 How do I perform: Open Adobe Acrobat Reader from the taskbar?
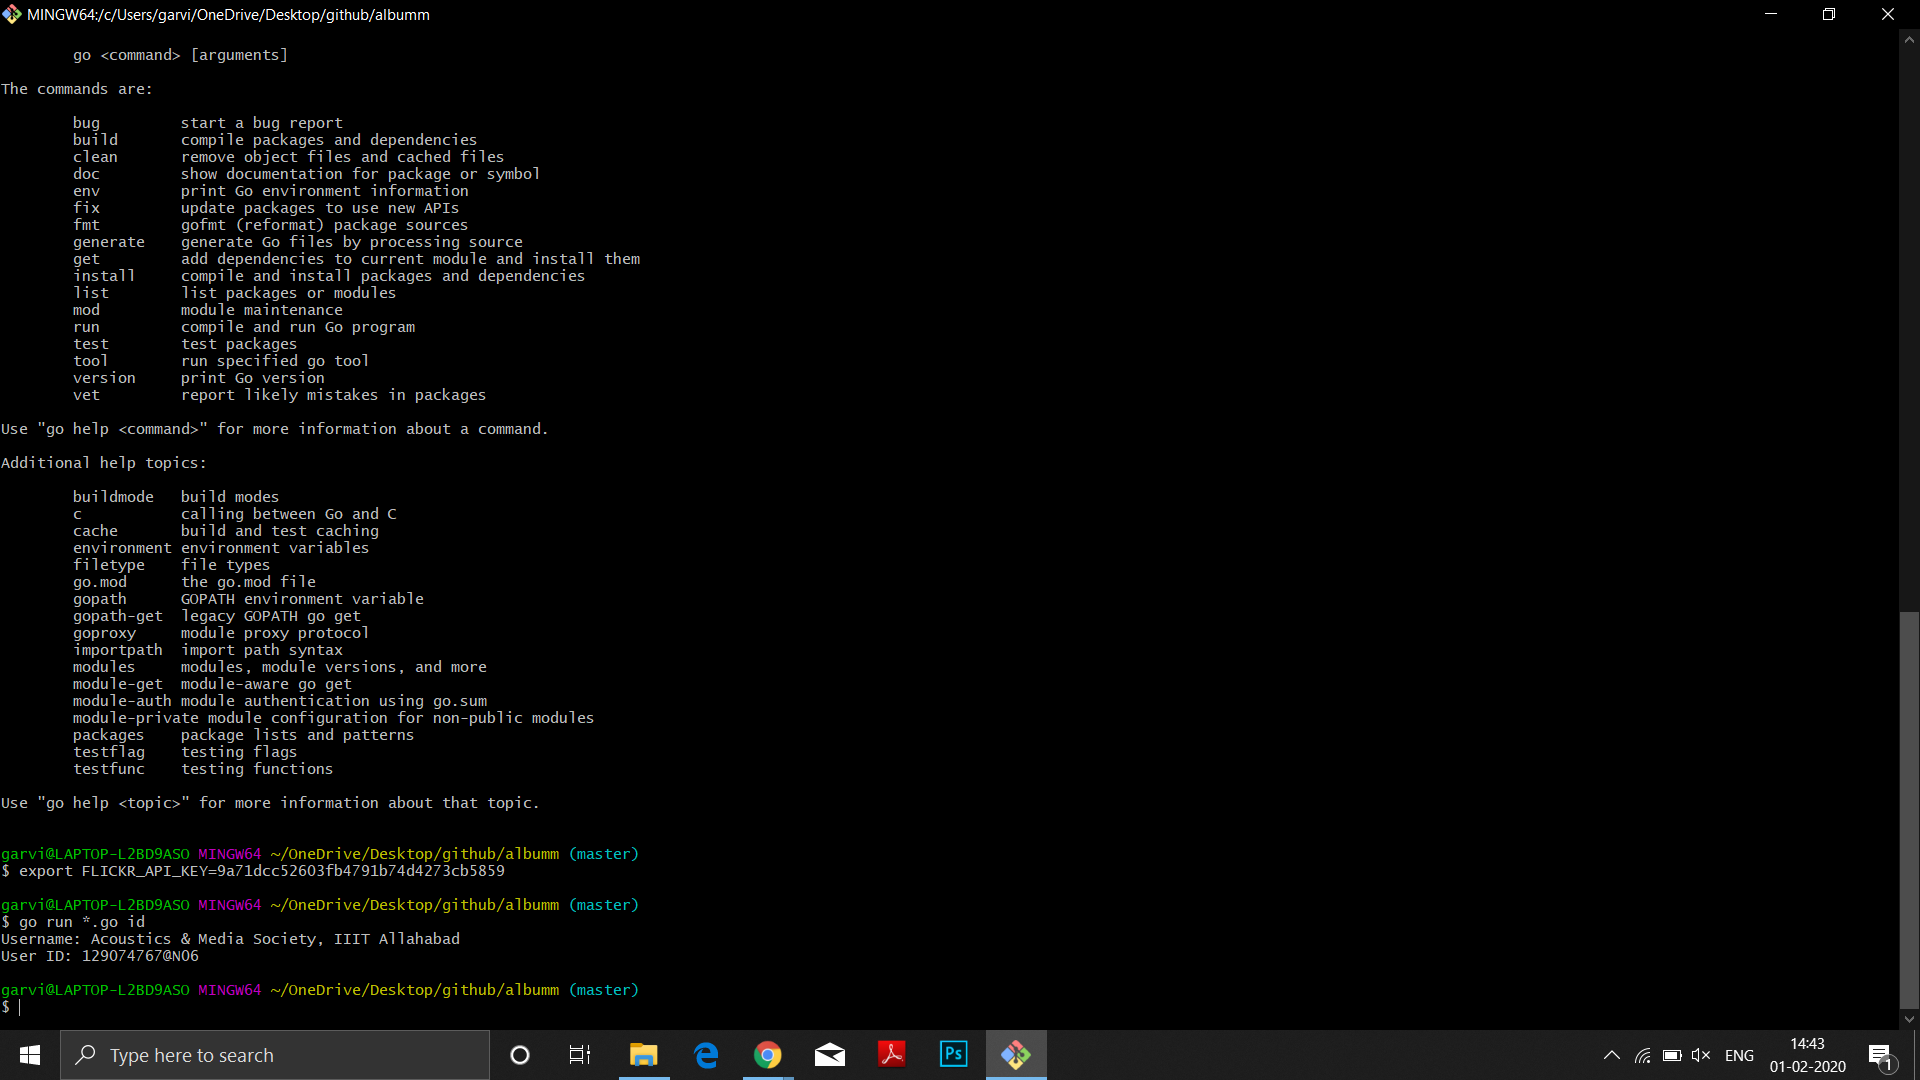pos(891,1054)
